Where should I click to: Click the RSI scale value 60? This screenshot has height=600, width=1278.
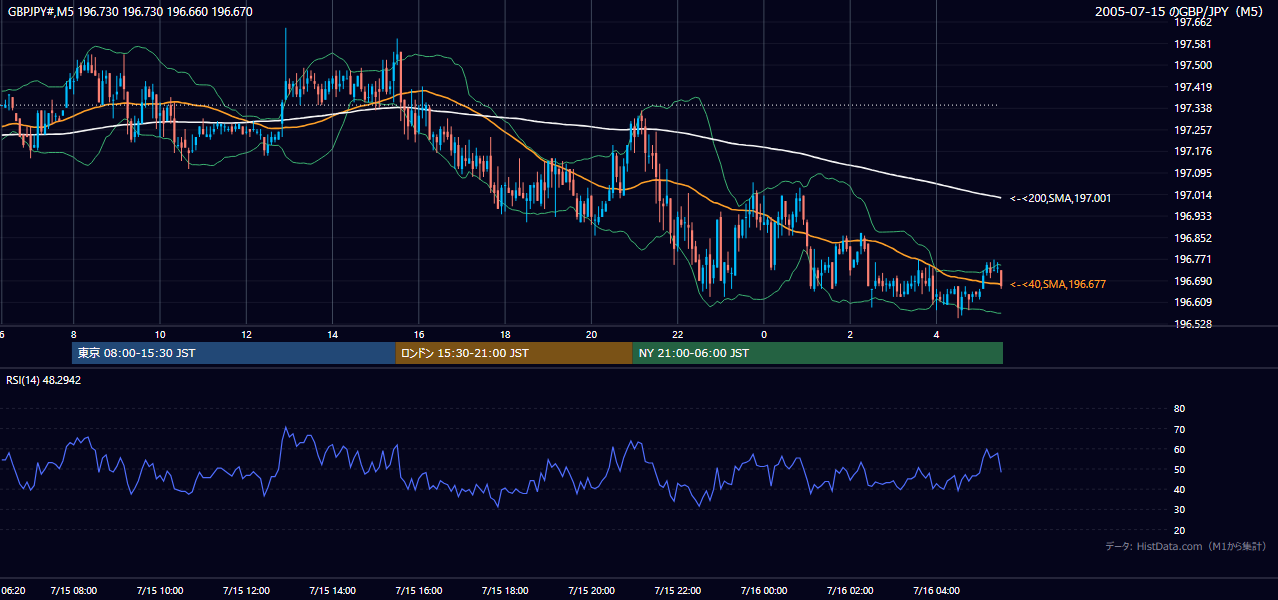(1179, 449)
